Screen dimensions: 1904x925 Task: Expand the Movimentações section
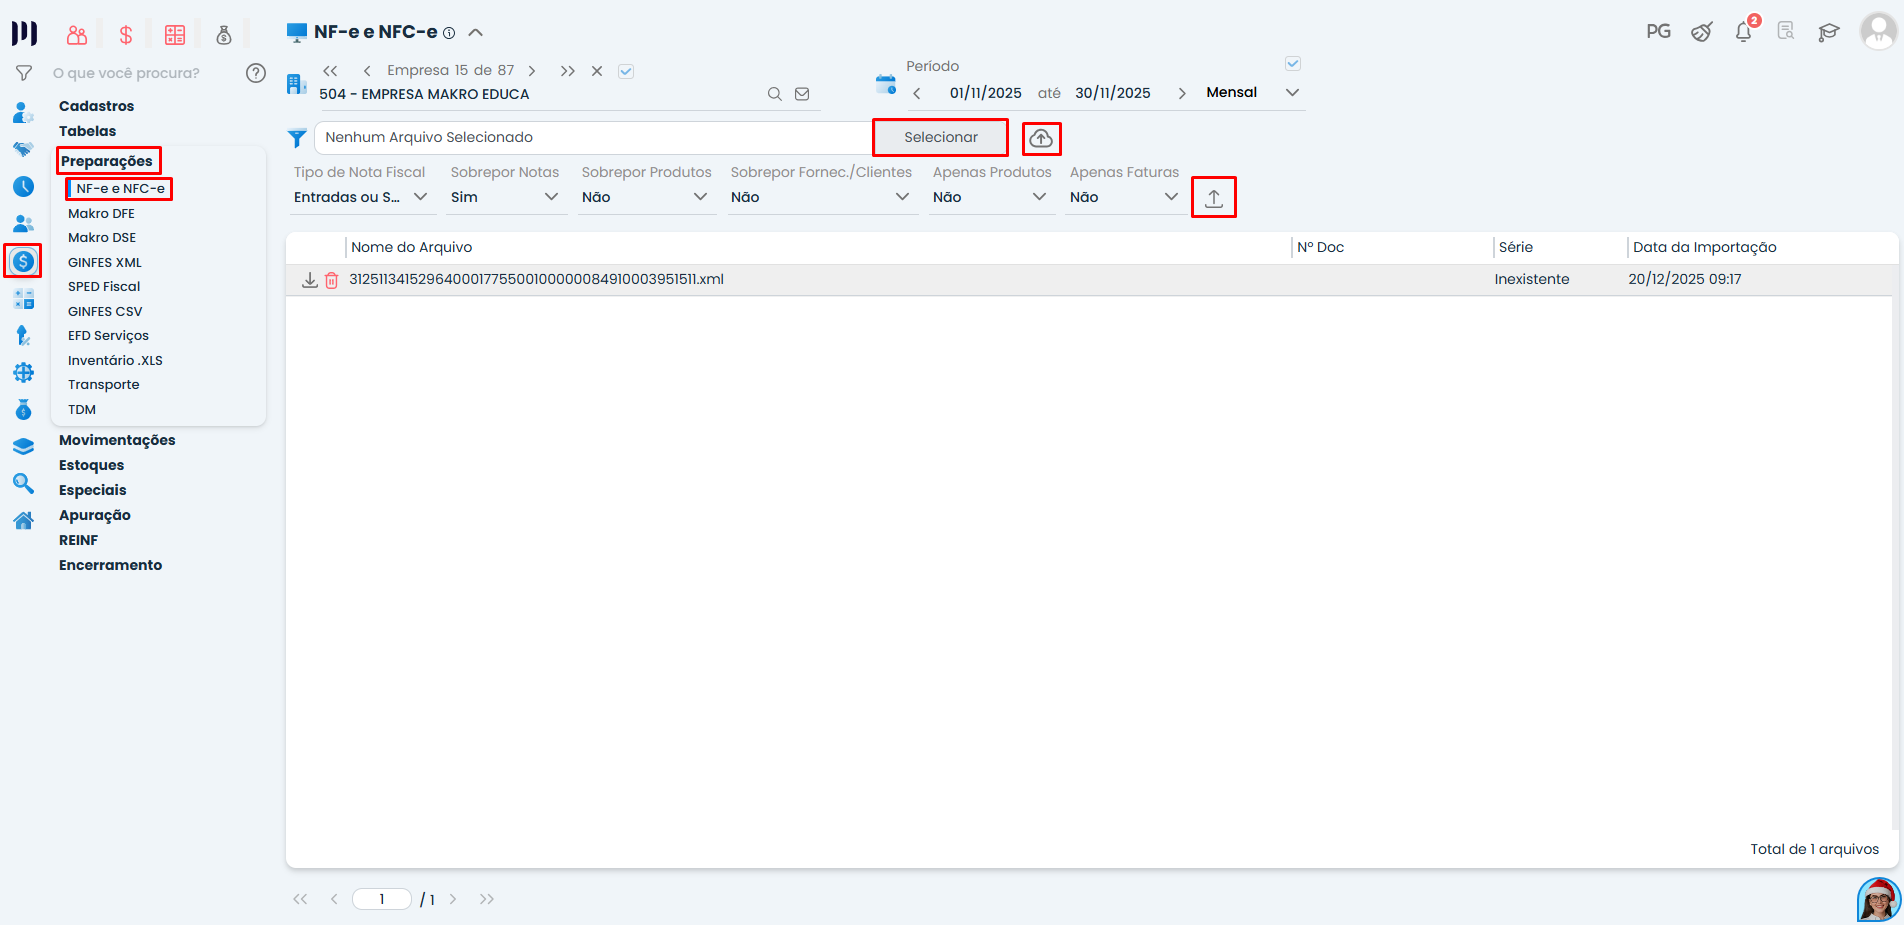point(117,440)
